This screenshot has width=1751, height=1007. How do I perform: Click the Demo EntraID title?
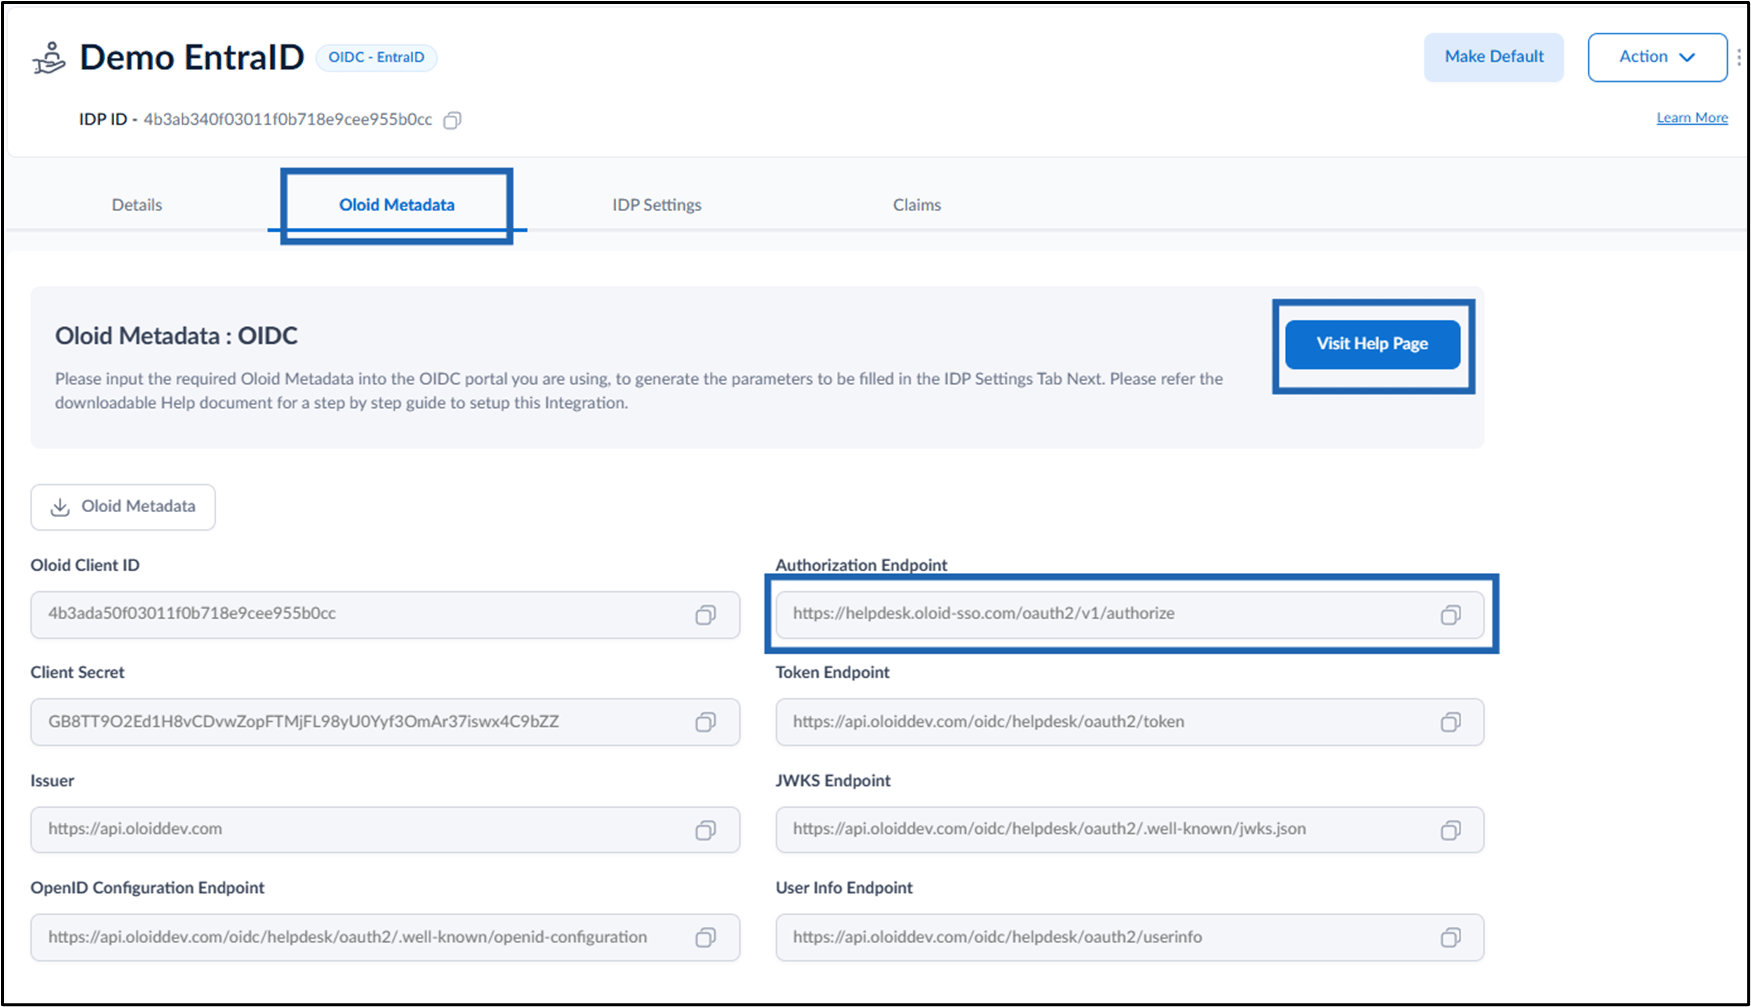click(192, 57)
